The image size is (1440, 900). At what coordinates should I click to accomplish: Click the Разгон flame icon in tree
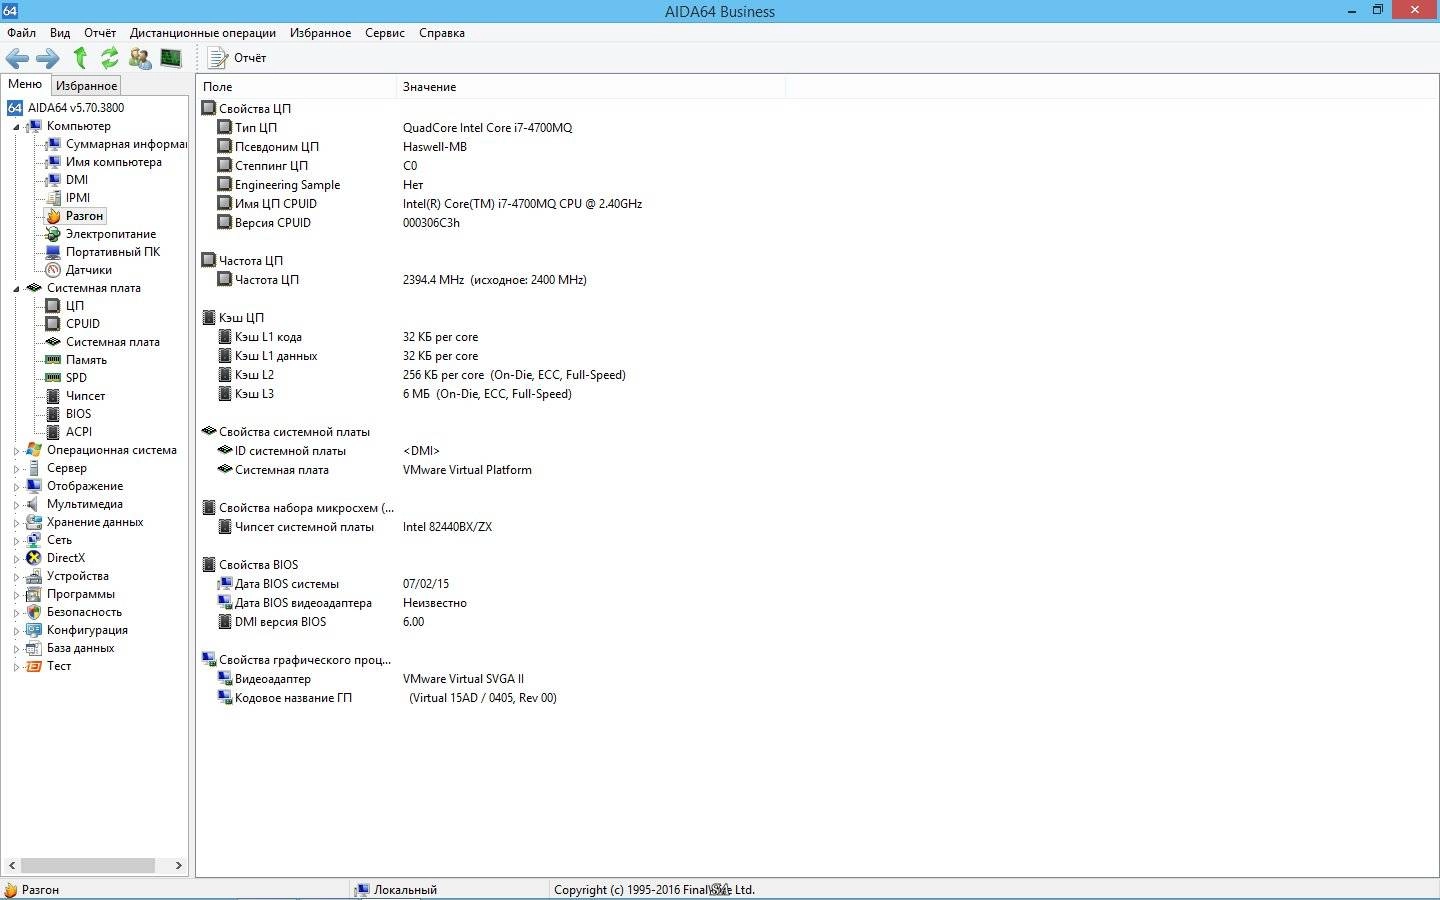[x=53, y=216]
